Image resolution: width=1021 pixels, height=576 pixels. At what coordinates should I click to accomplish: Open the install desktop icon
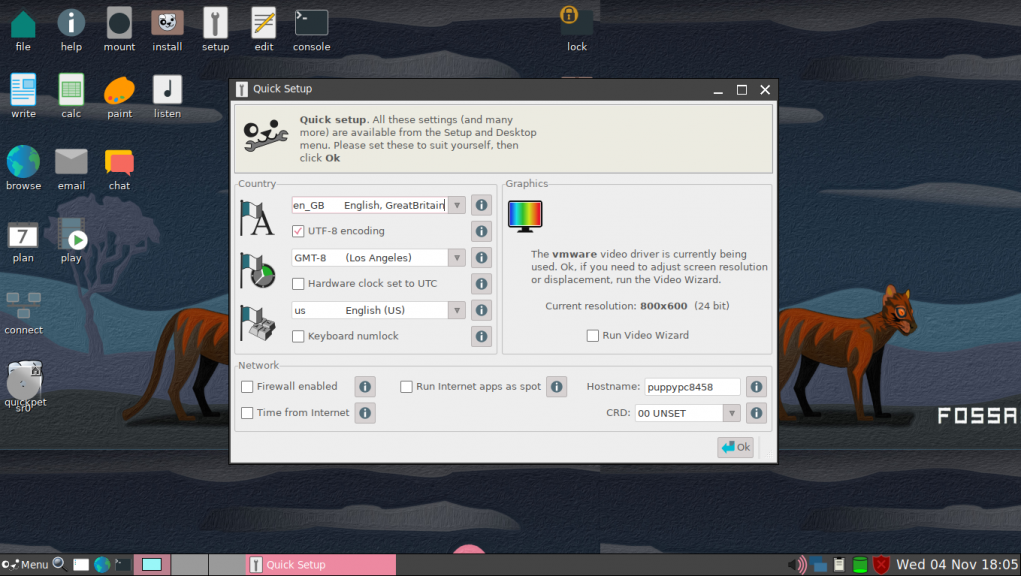pyautogui.click(x=167, y=29)
